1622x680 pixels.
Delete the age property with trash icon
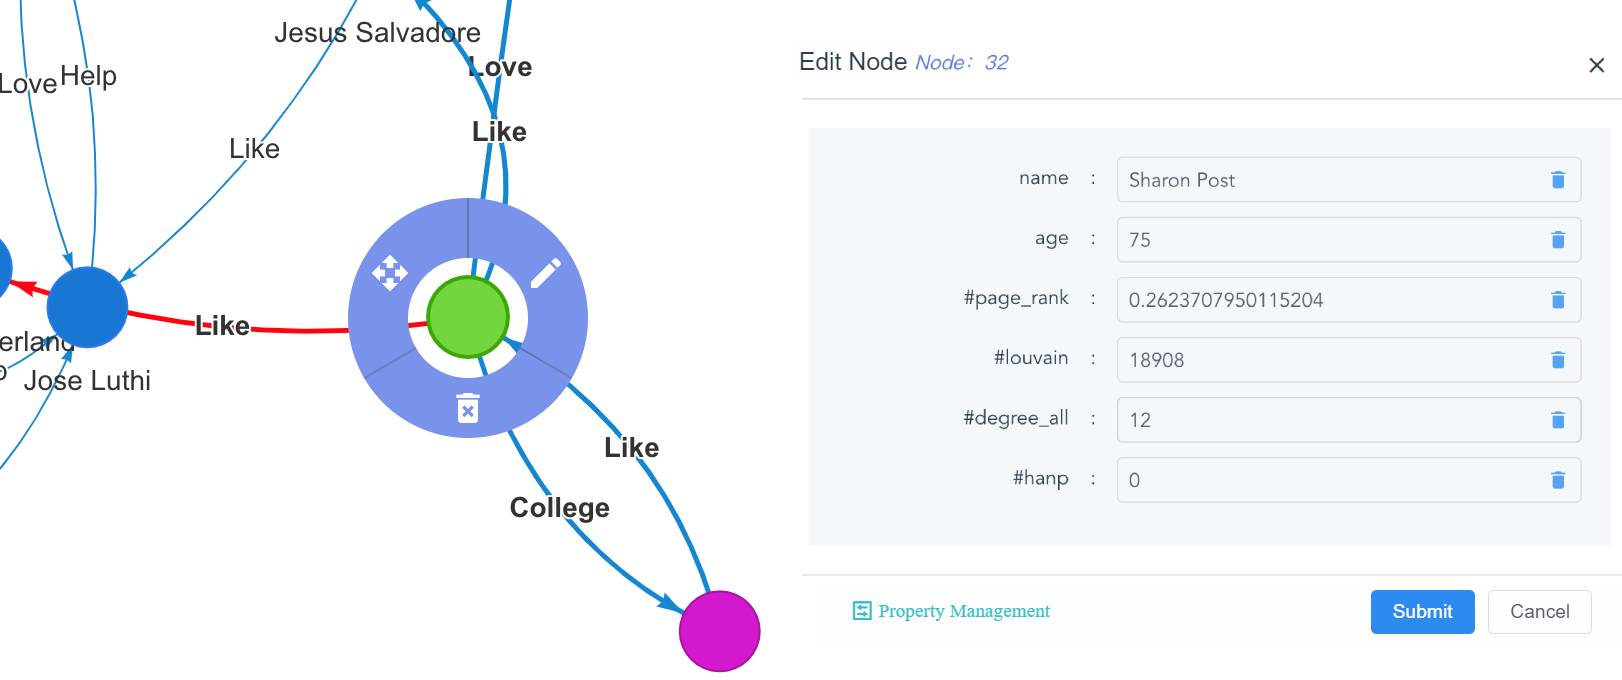(x=1557, y=240)
